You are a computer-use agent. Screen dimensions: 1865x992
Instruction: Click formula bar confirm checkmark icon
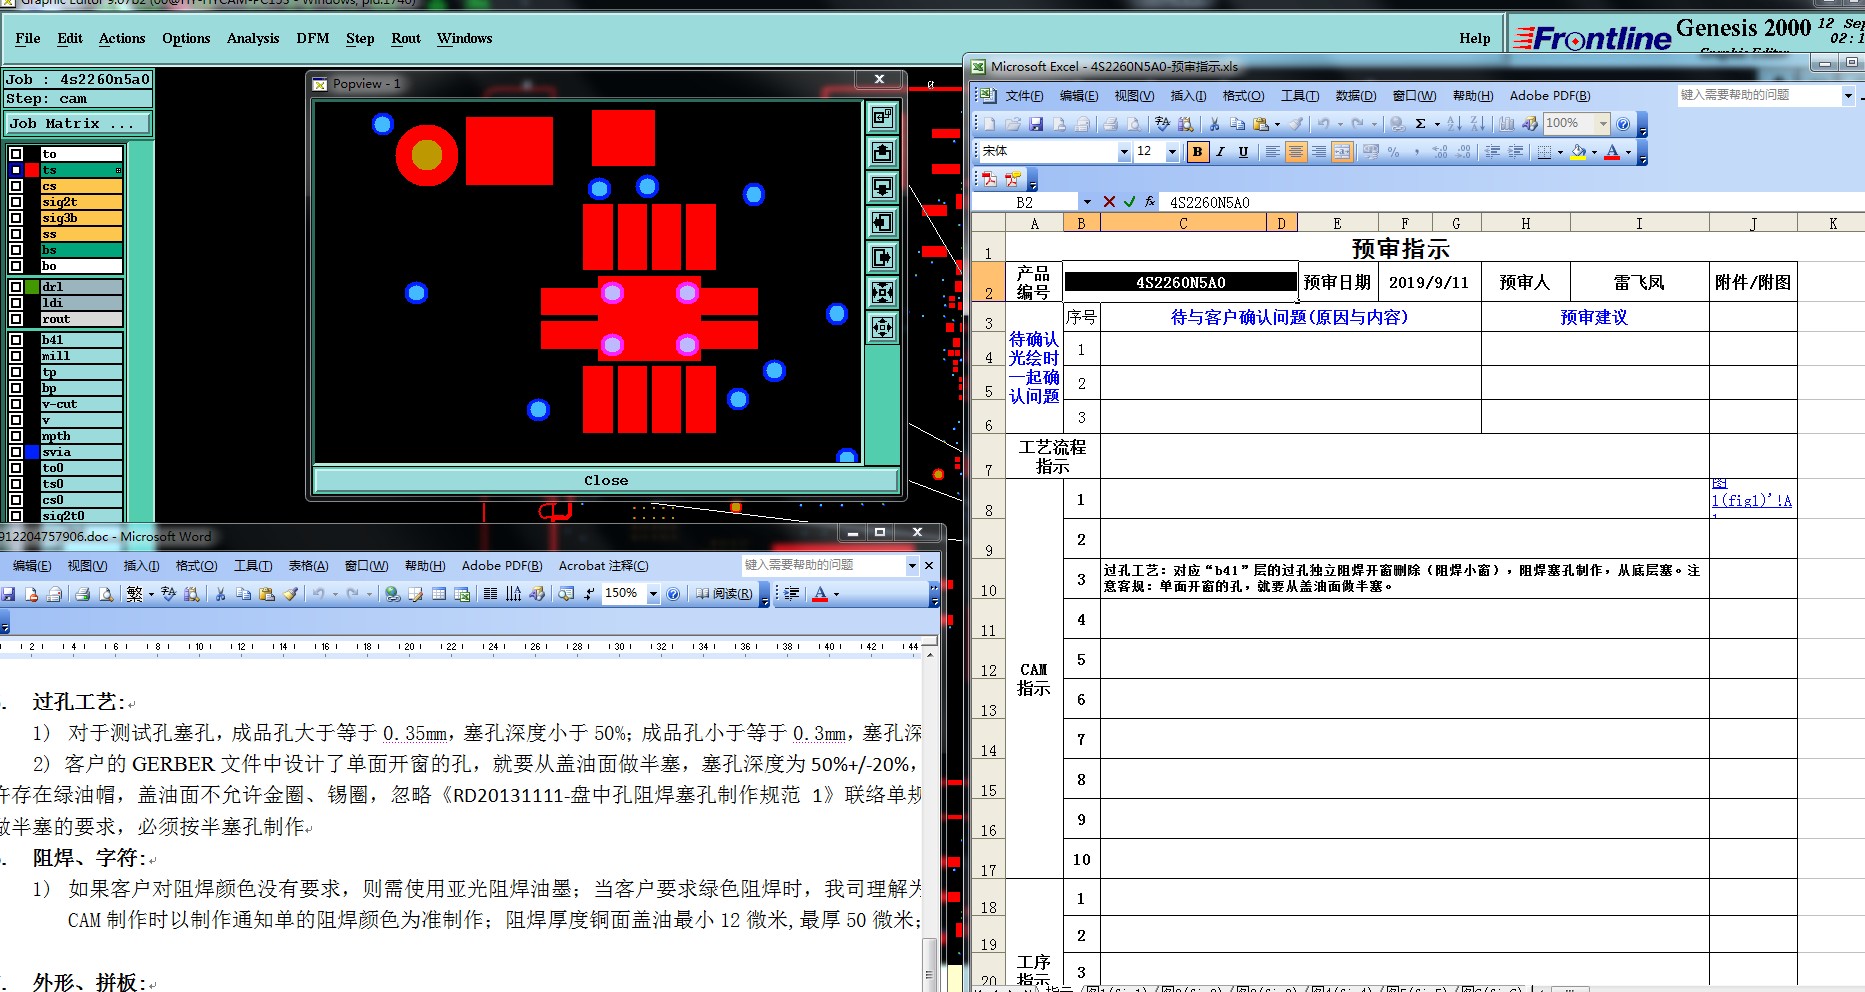pos(1129,202)
